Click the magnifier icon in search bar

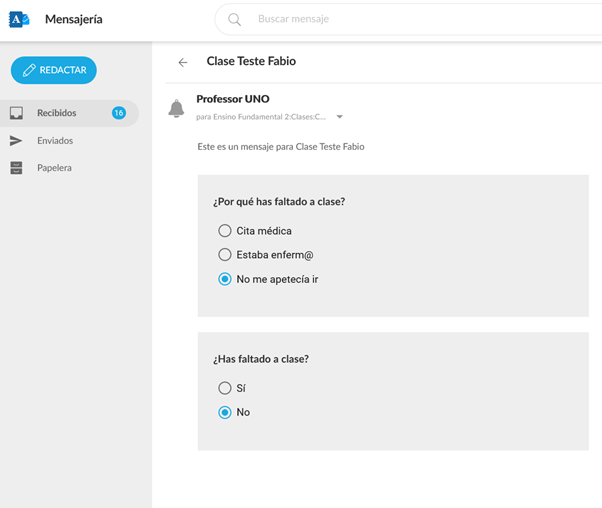[x=234, y=19]
